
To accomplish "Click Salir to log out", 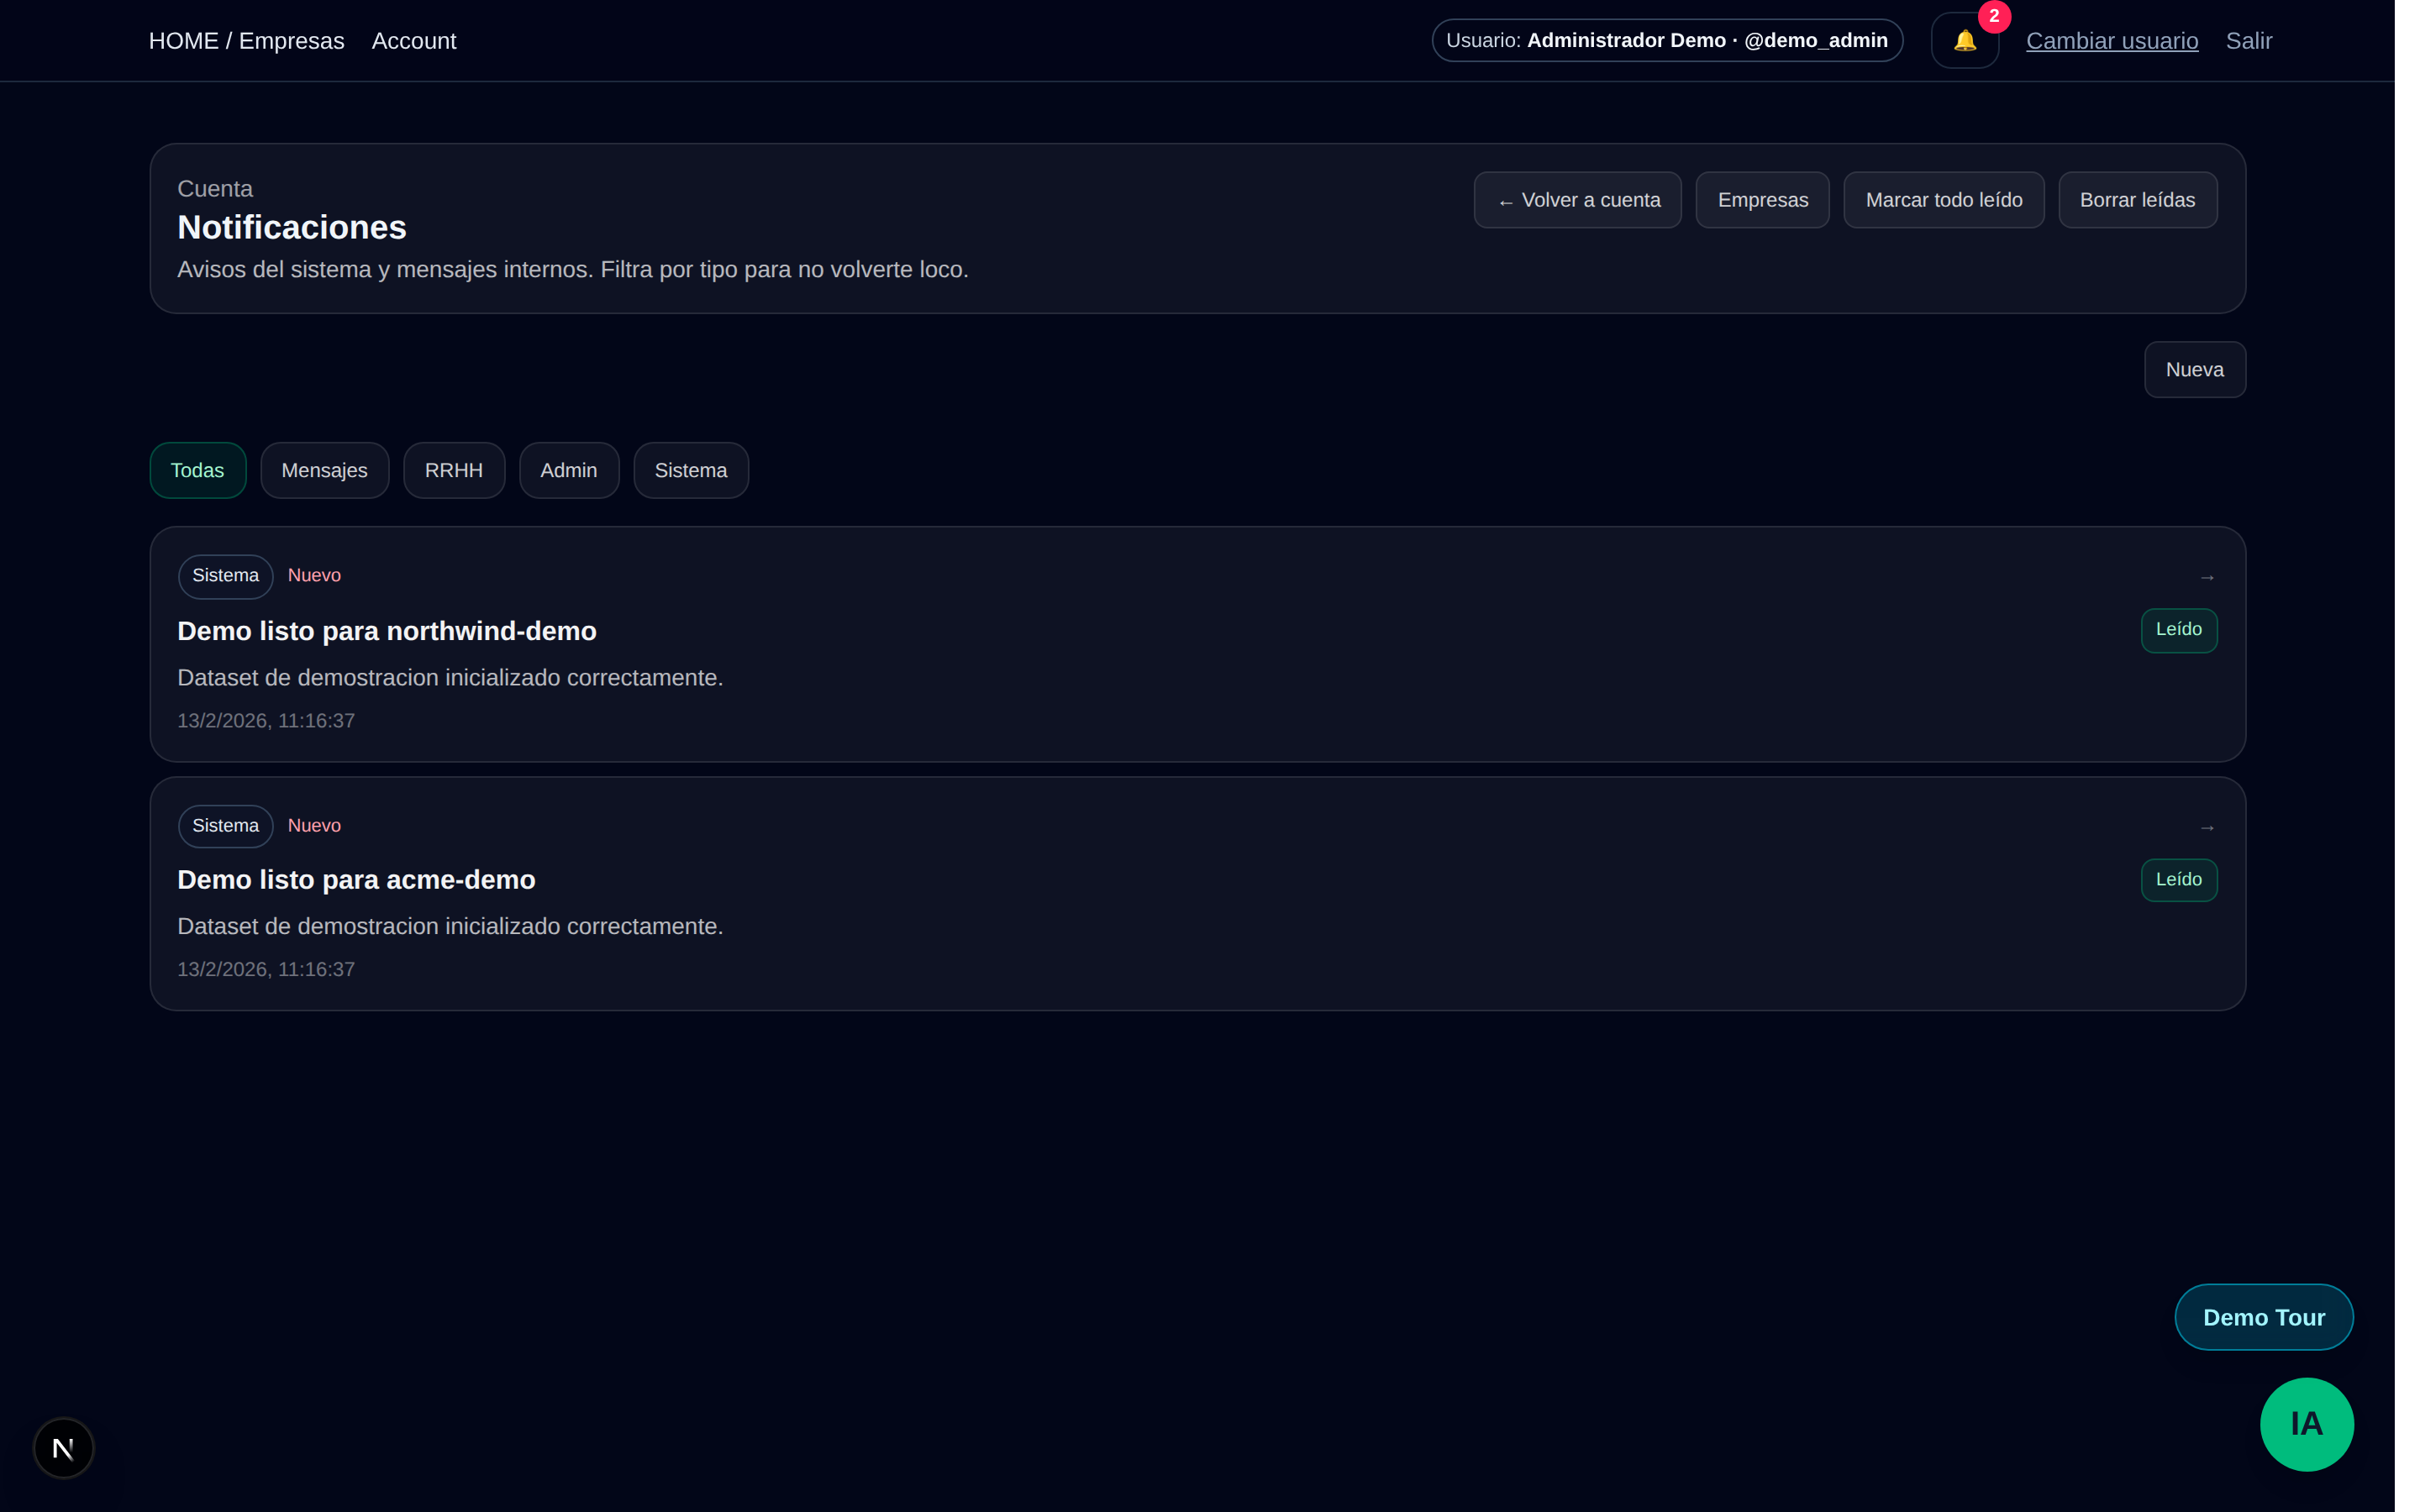I will (x=2249, y=41).
